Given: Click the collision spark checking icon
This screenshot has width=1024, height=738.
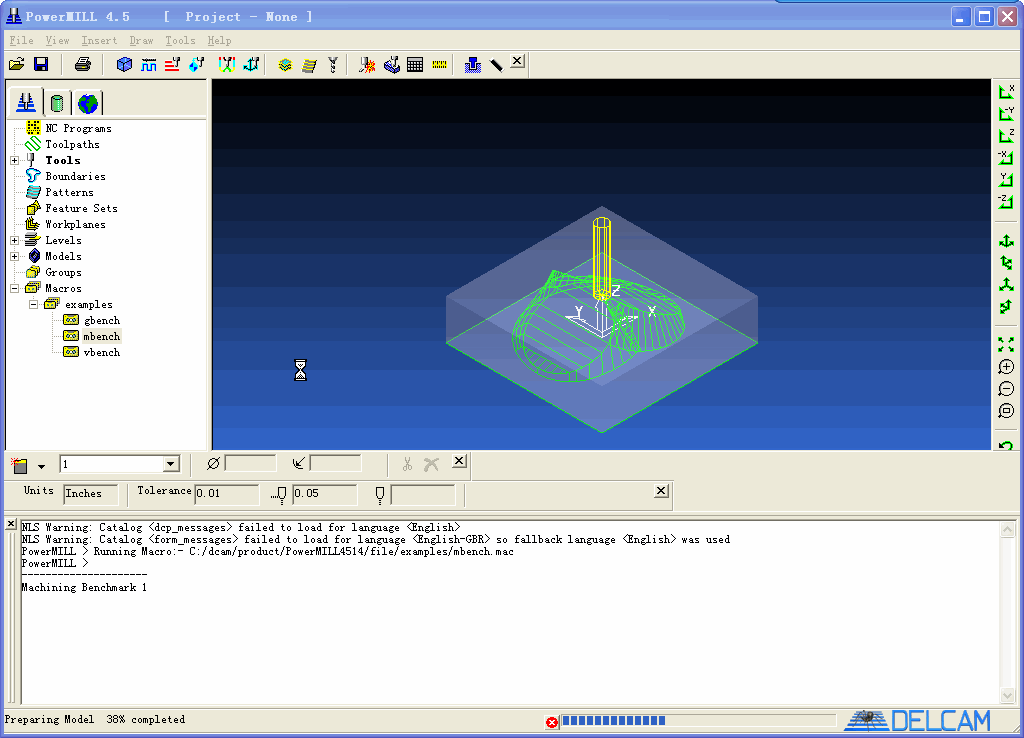Looking at the screenshot, I should coord(368,64).
